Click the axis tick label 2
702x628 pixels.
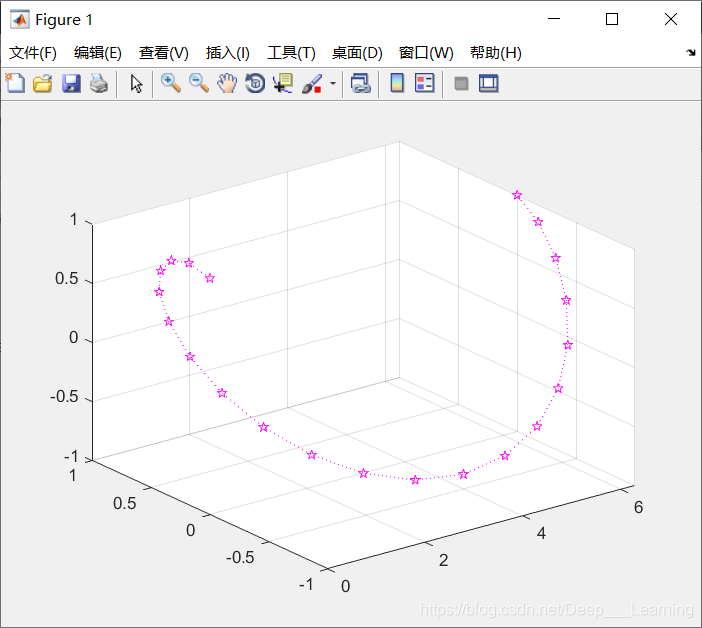pyautogui.click(x=443, y=560)
